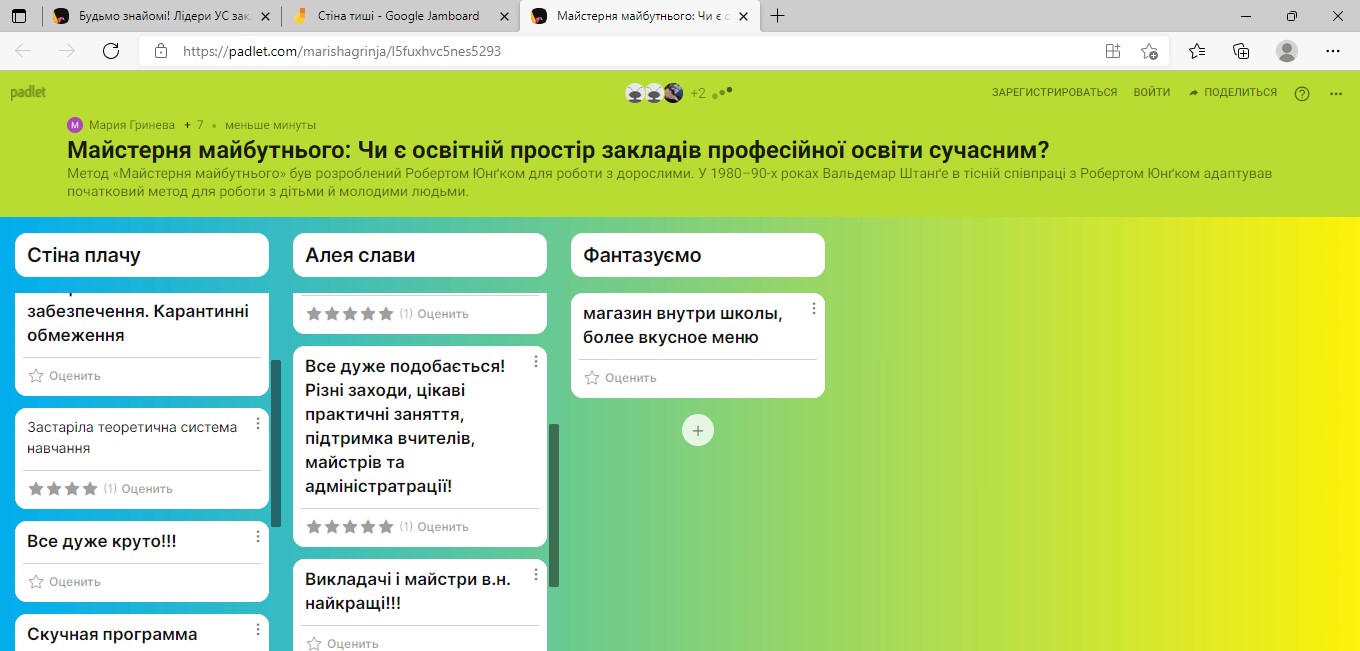Click the Padlet logo
The height and width of the screenshot is (651, 1360).
[x=28, y=93]
